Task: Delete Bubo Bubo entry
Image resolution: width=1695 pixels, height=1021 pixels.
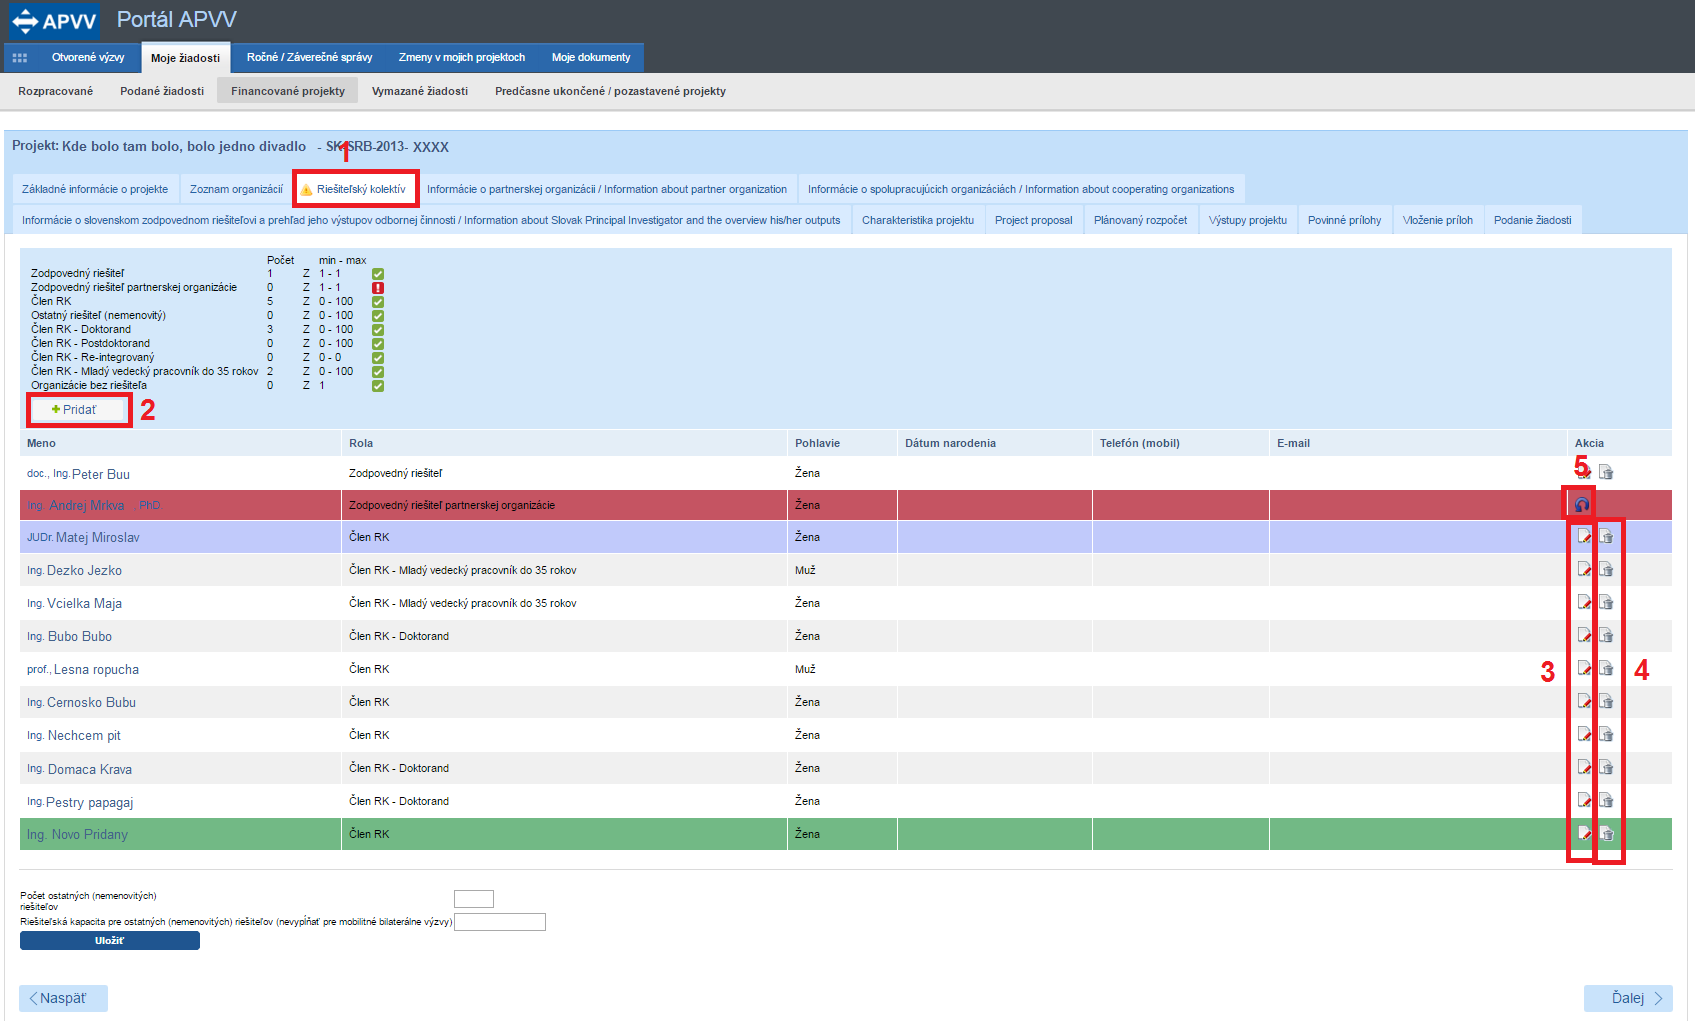Action: coord(1606,635)
